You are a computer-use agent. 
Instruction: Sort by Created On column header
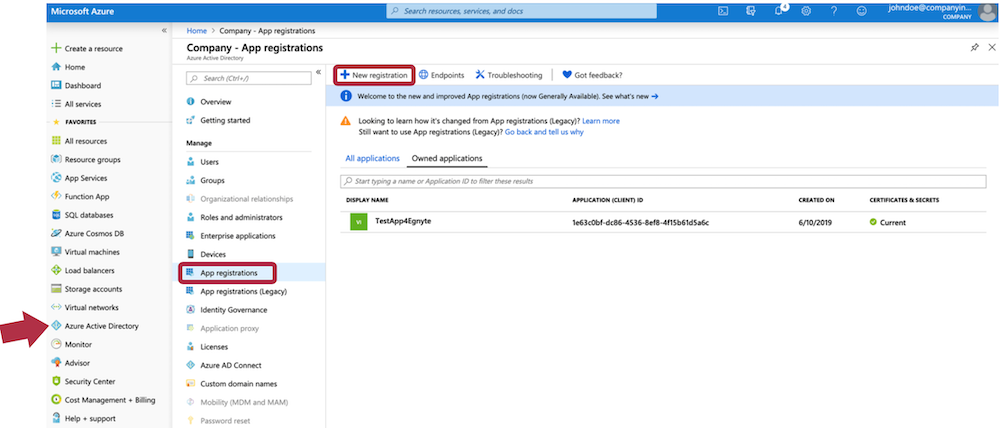[816, 200]
